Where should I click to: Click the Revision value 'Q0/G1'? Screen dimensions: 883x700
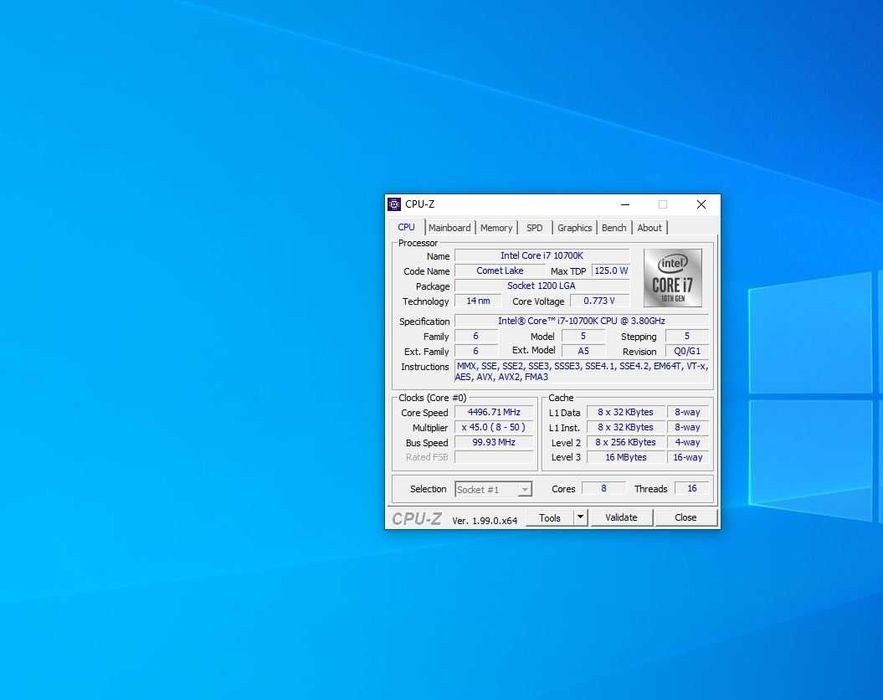687,351
